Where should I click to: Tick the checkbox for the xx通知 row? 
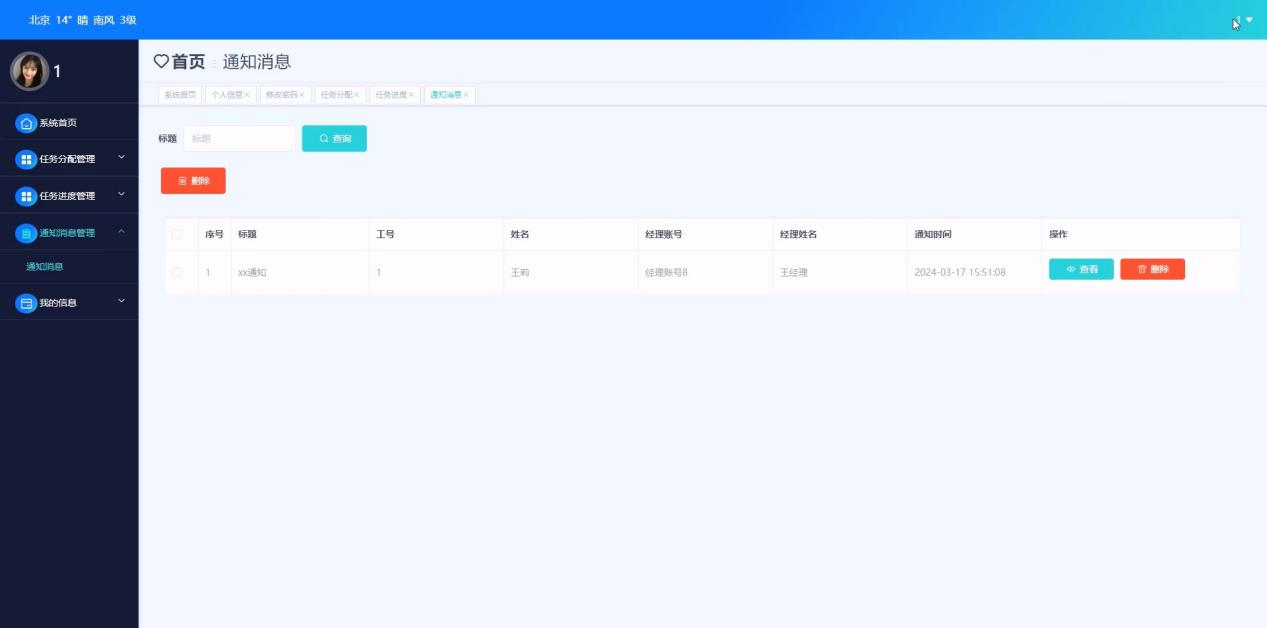click(177, 272)
